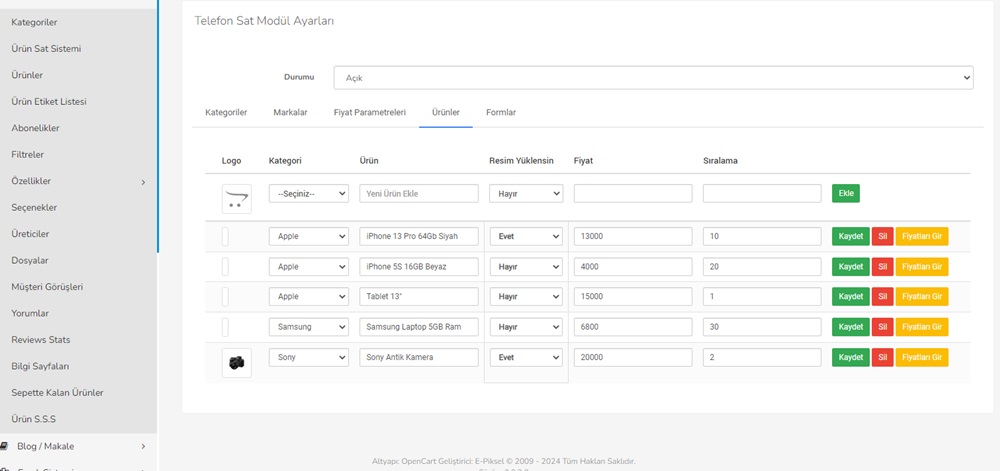Click Fiyatları Gir for Tablet 13

(922, 296)
